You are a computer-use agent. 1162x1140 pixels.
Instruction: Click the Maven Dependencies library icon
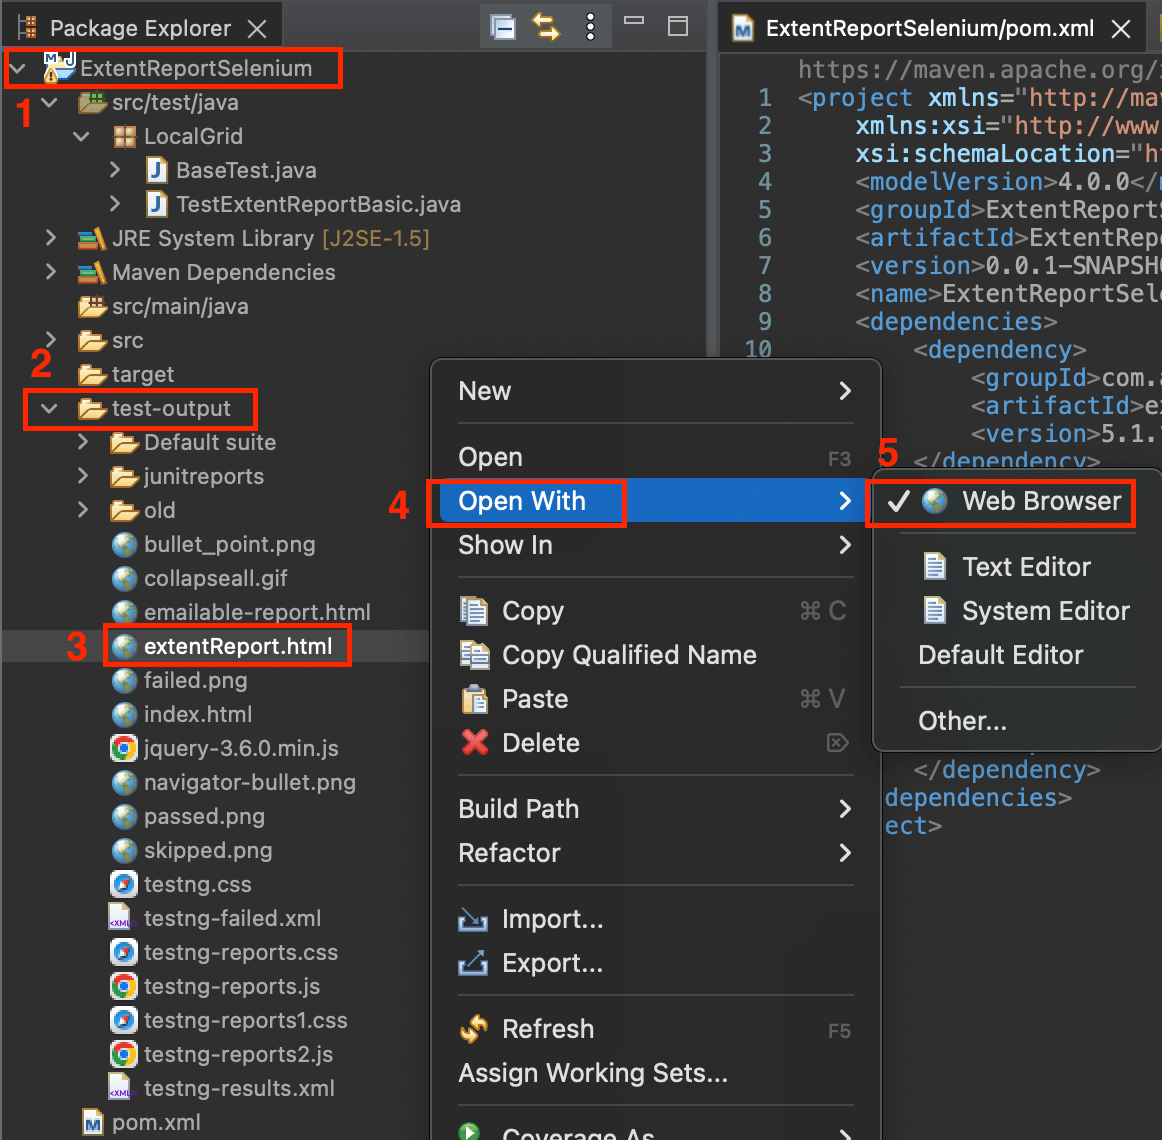[x=92, y=273]
